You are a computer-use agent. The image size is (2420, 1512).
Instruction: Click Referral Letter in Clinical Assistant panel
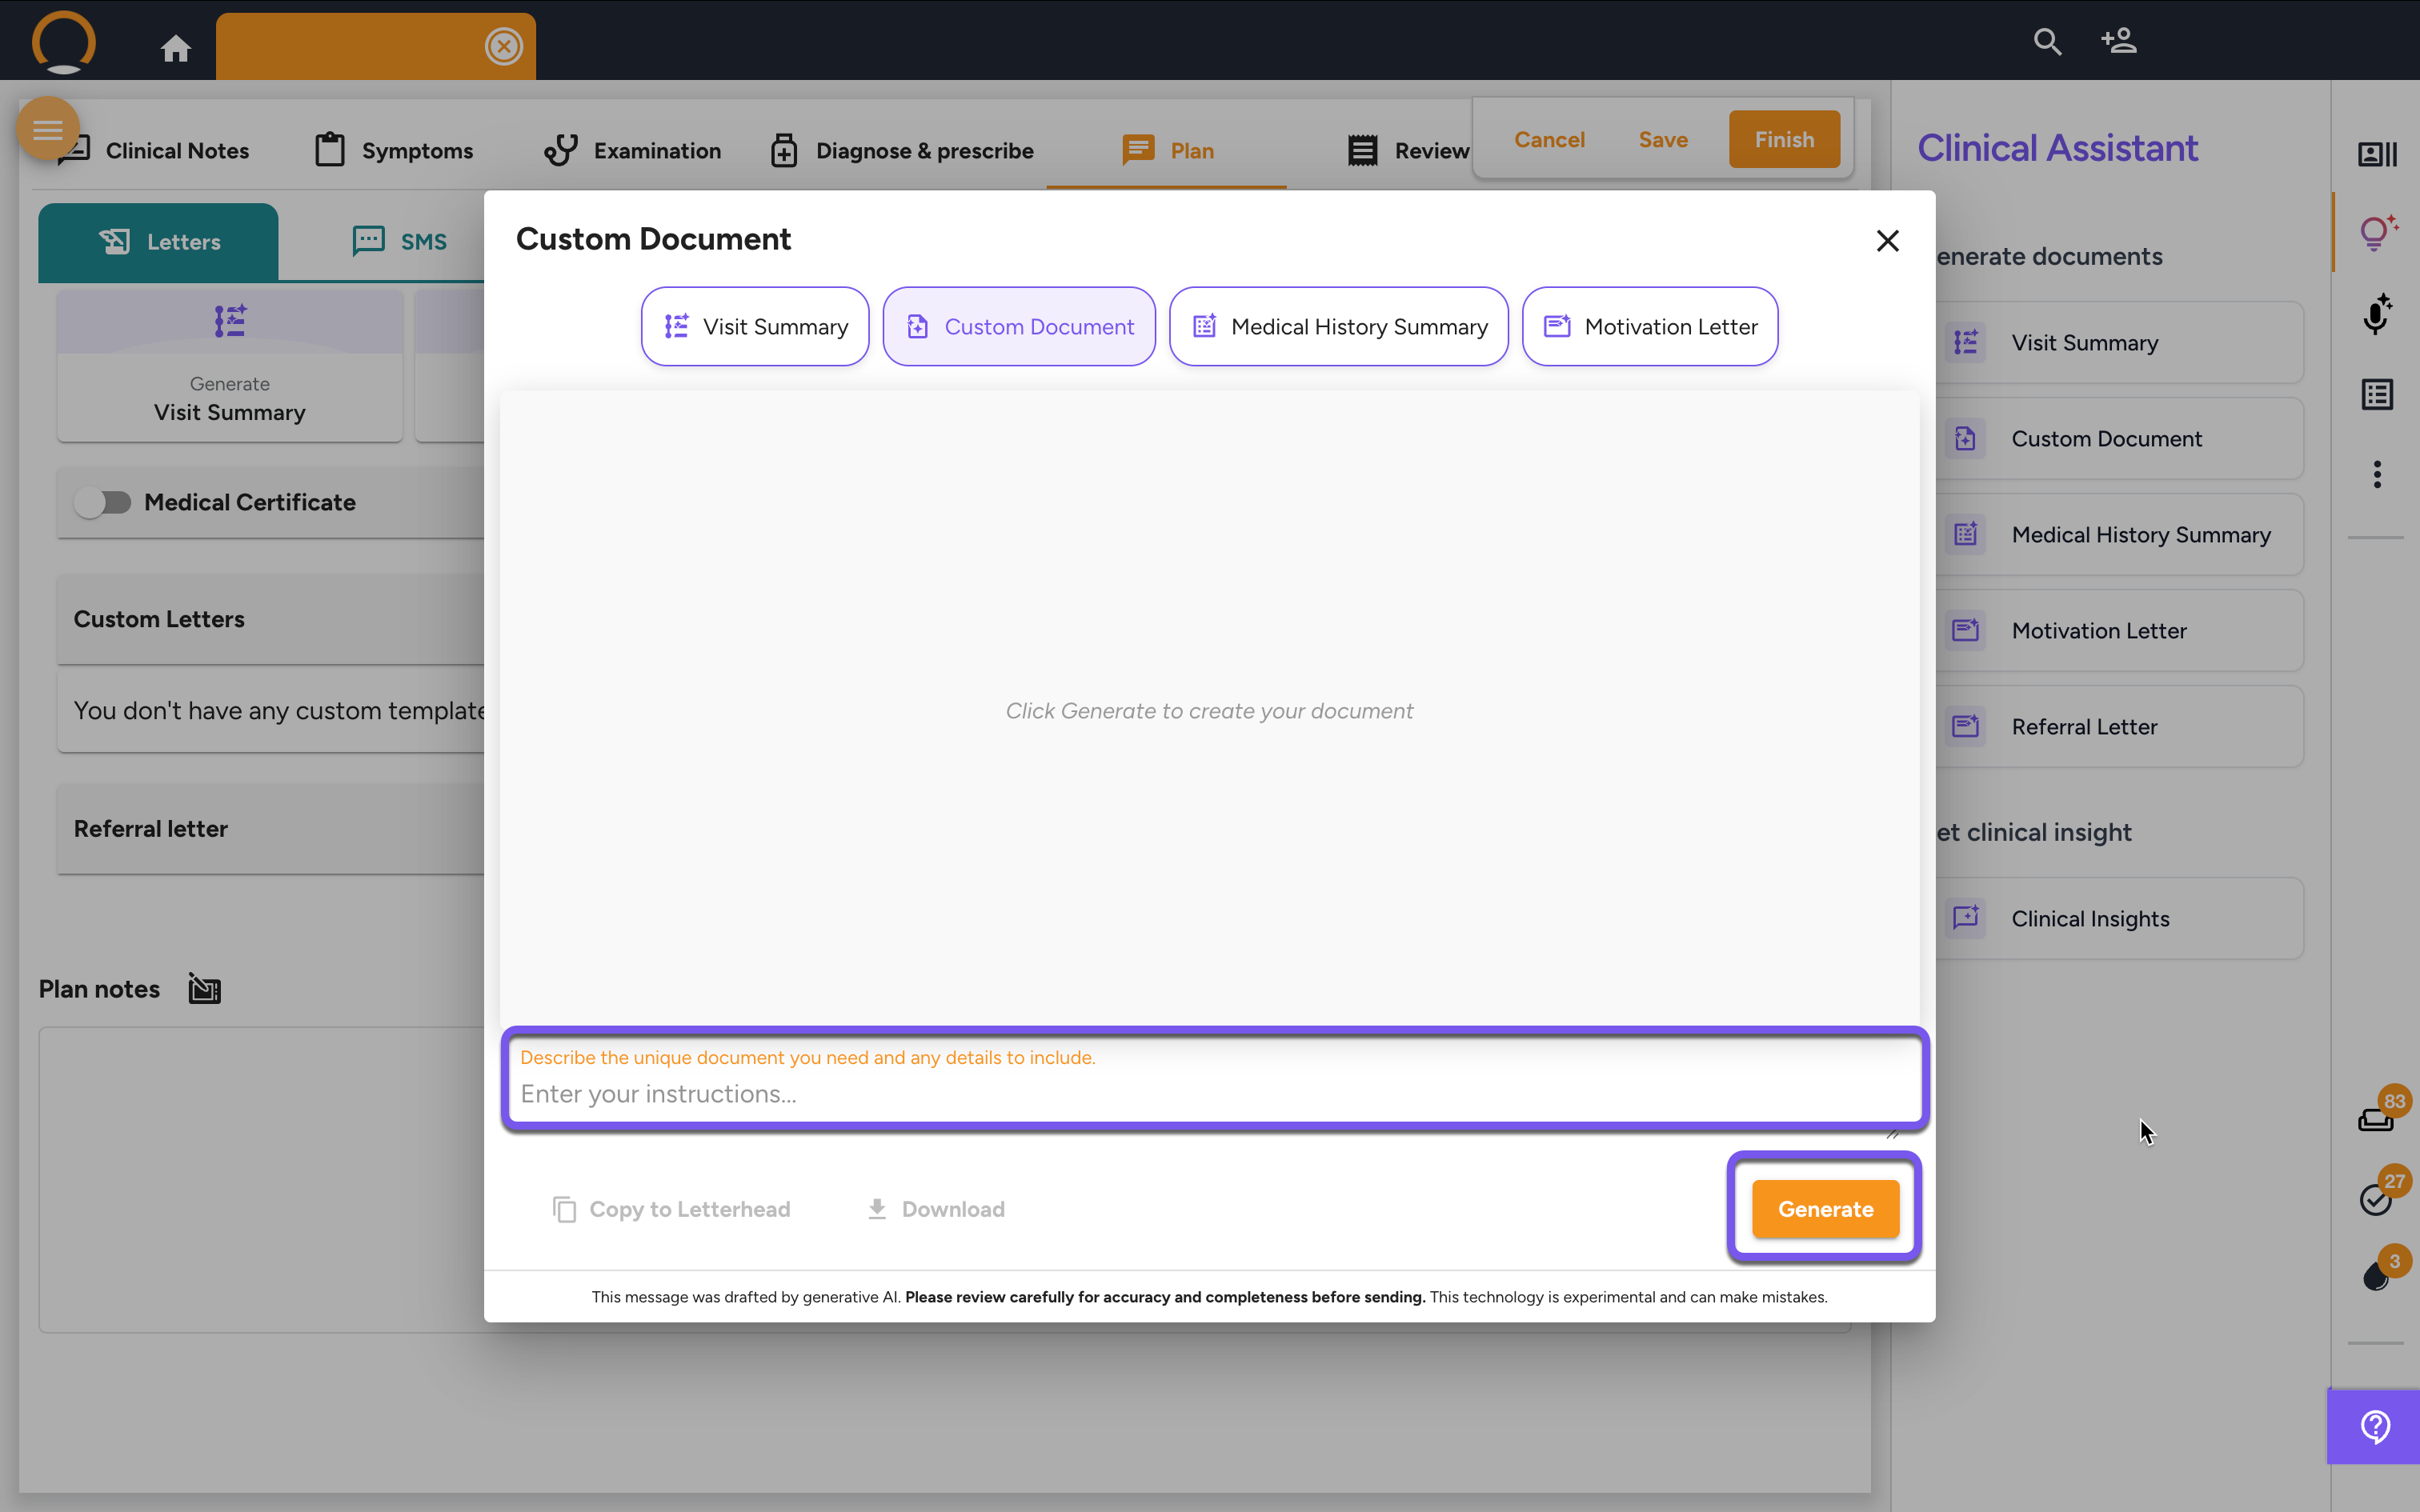(2083, 727)
